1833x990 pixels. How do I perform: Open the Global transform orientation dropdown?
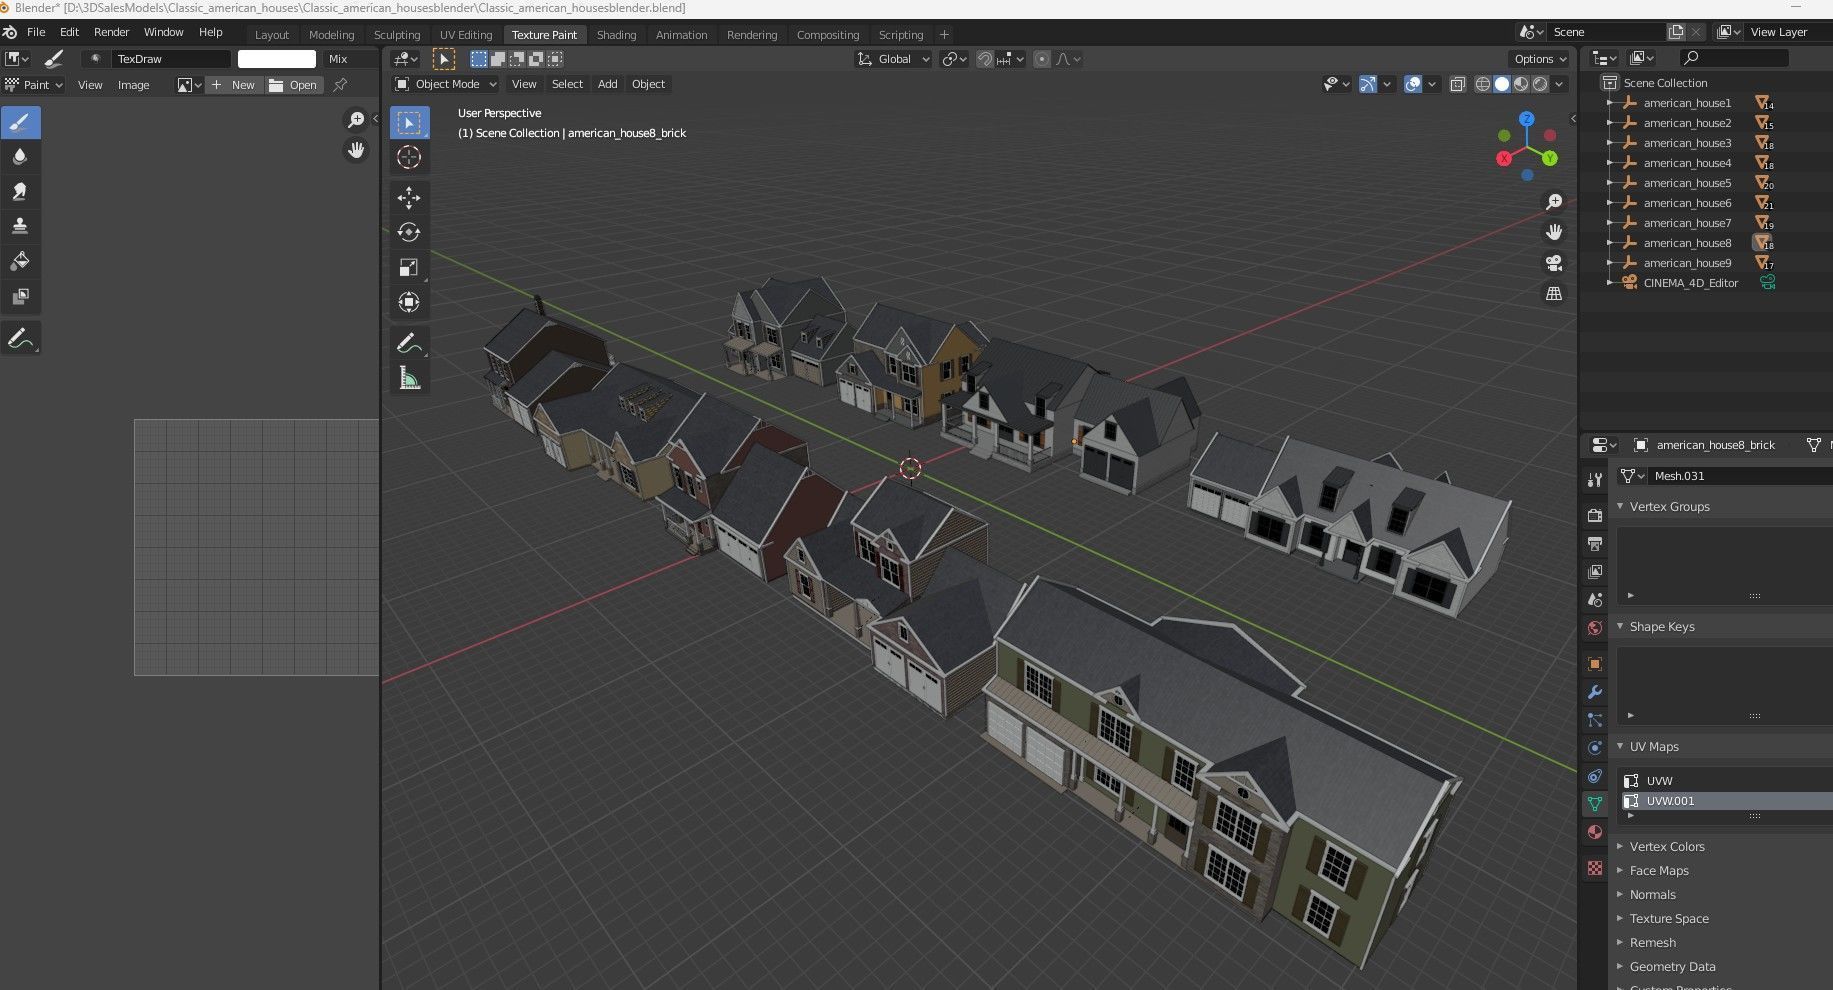pyautogui.click(x=894, y=59)
